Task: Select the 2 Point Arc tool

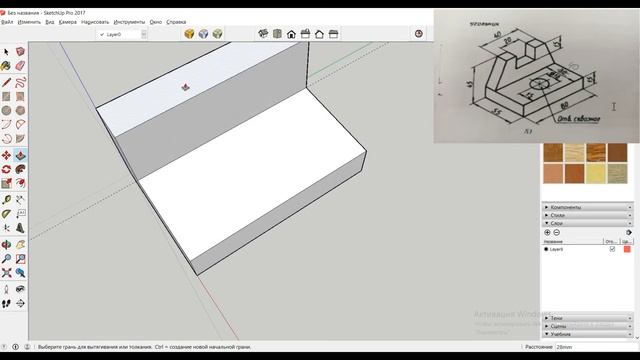Action: (20, 124)
